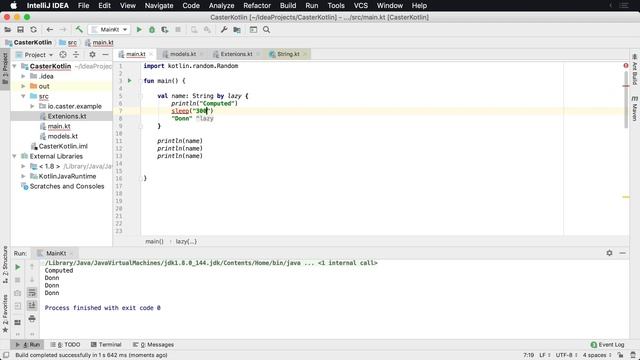Click the lazy{...} editor breadcrumb
This screenshot has height=360, width=640.
pos(186,242)
